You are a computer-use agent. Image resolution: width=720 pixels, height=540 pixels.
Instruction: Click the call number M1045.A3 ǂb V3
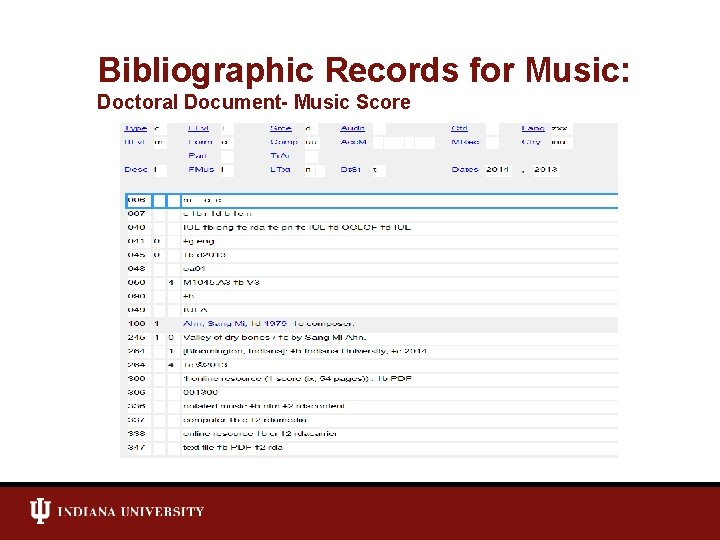point(221,282)
